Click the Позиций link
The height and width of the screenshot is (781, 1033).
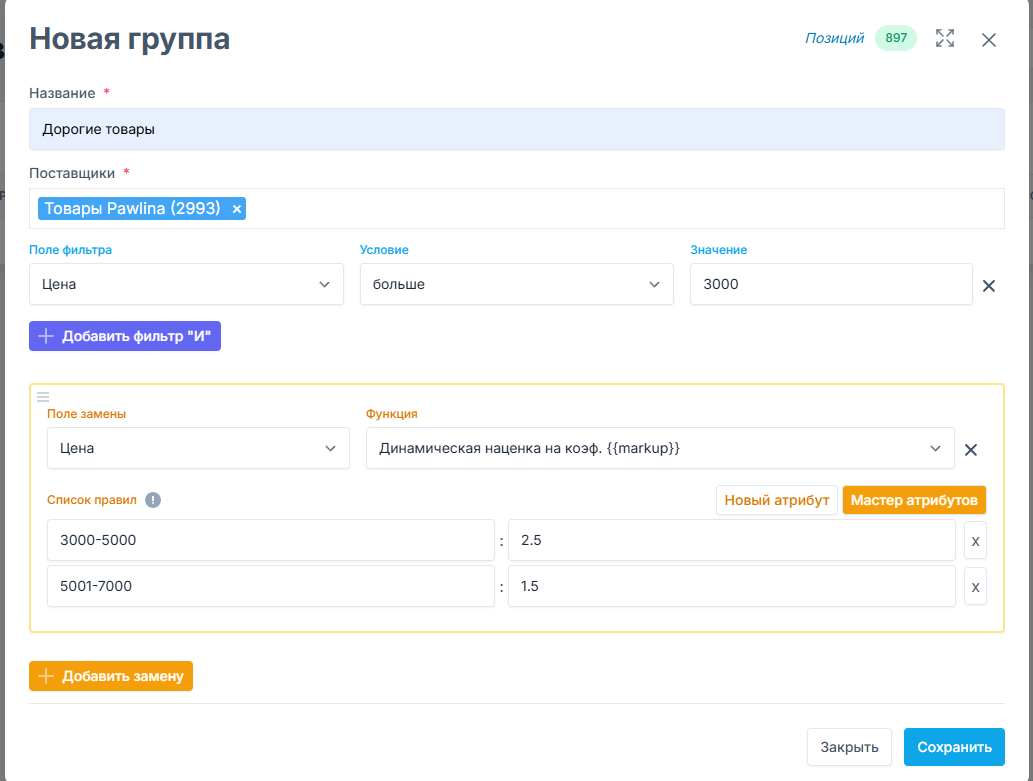(x=834, y=39)
